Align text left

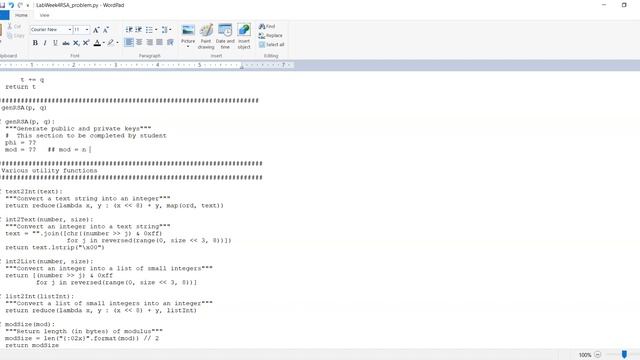click(x=129, y=42)
